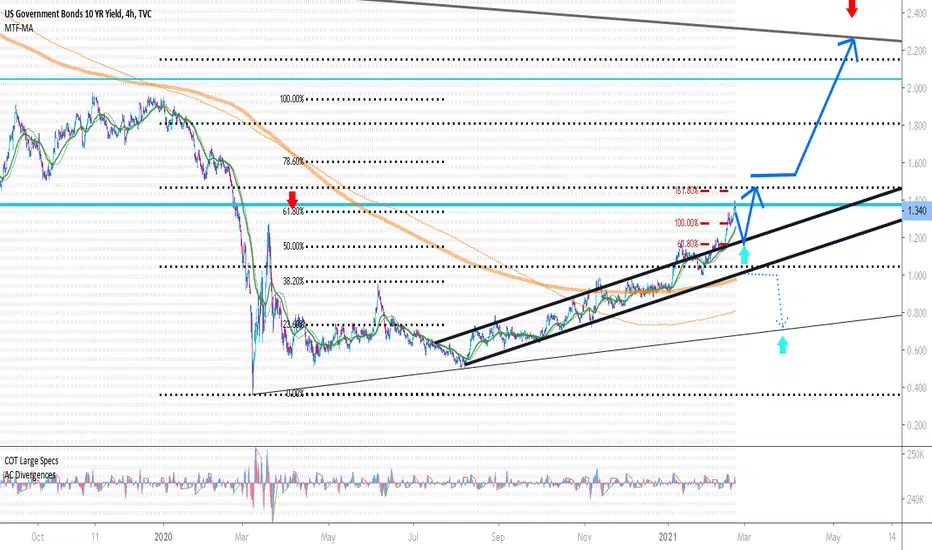
Task: Select the COT Large Specs indicator label
Action: click(x=32, y=461)
